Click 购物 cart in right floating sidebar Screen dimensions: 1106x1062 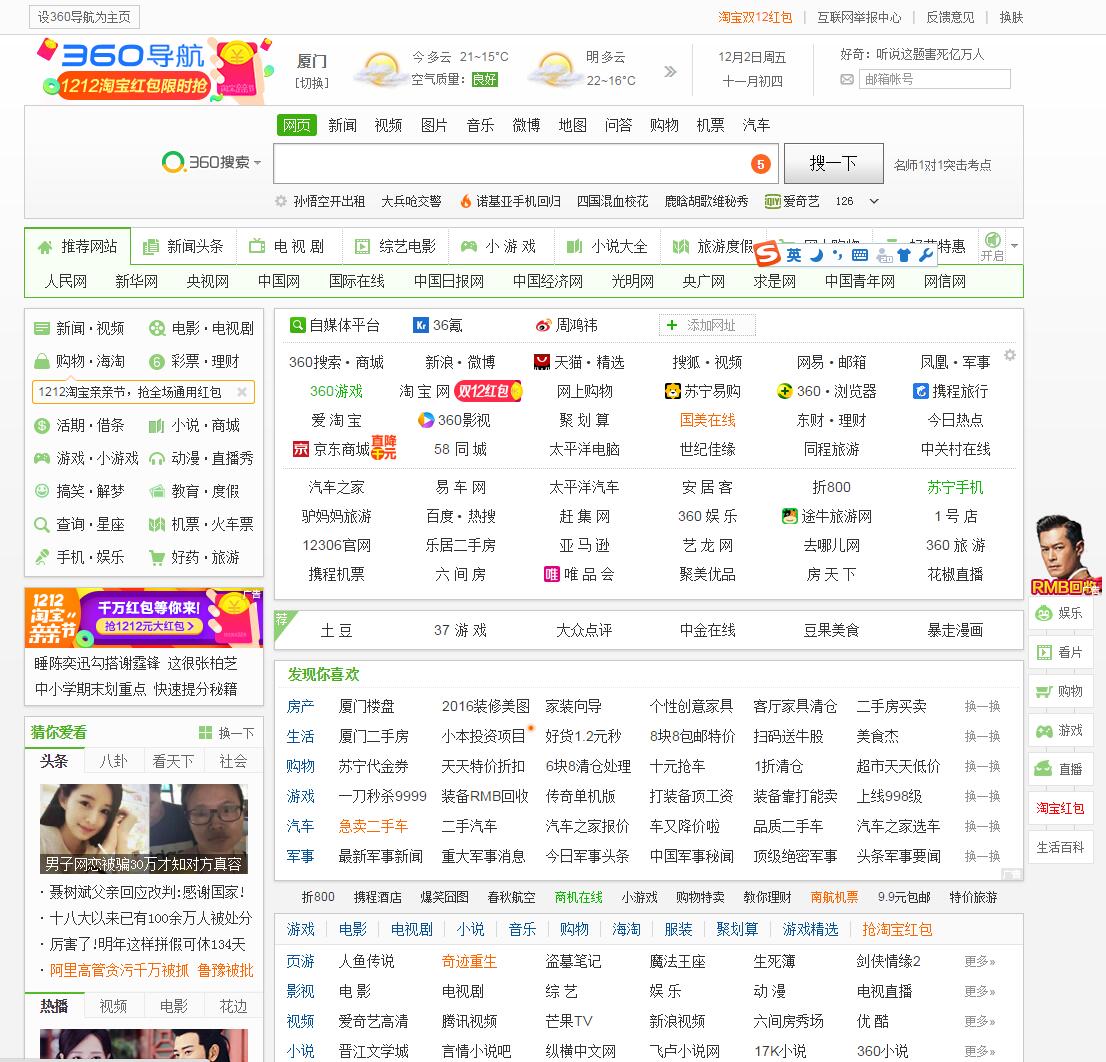pos(1060,691)
